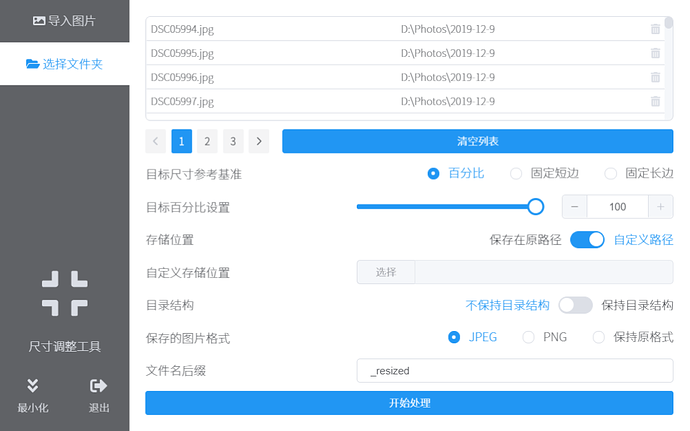Select PNG as the saved image format
This screenshot has width=690, height=431.
(529, 337)
